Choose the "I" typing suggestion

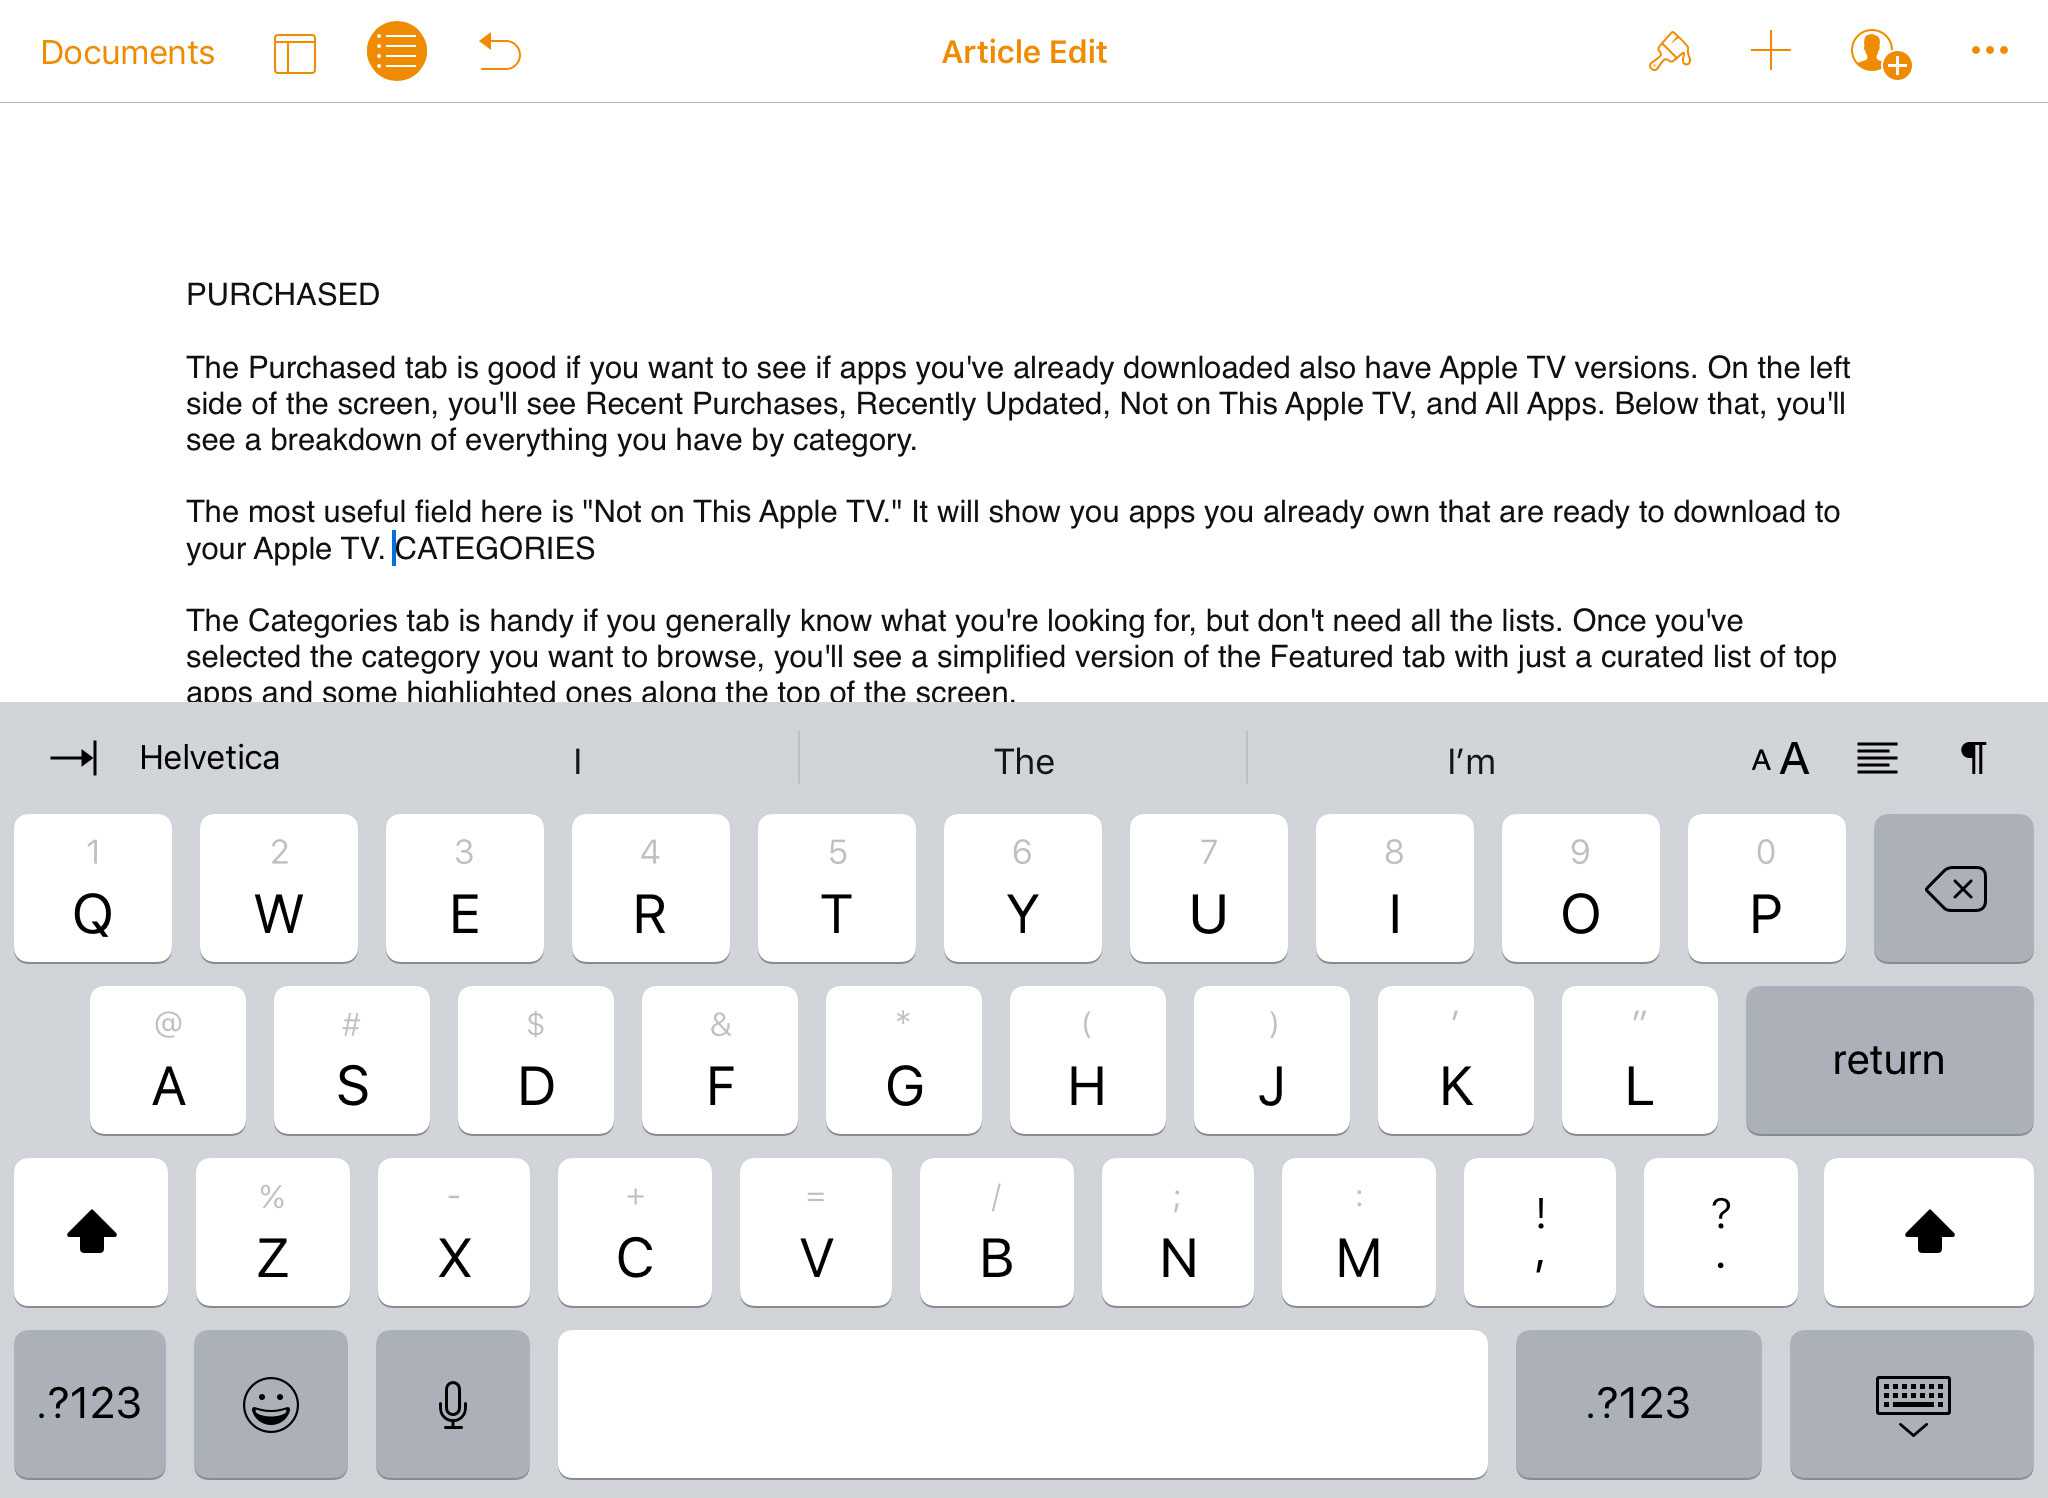577,761
